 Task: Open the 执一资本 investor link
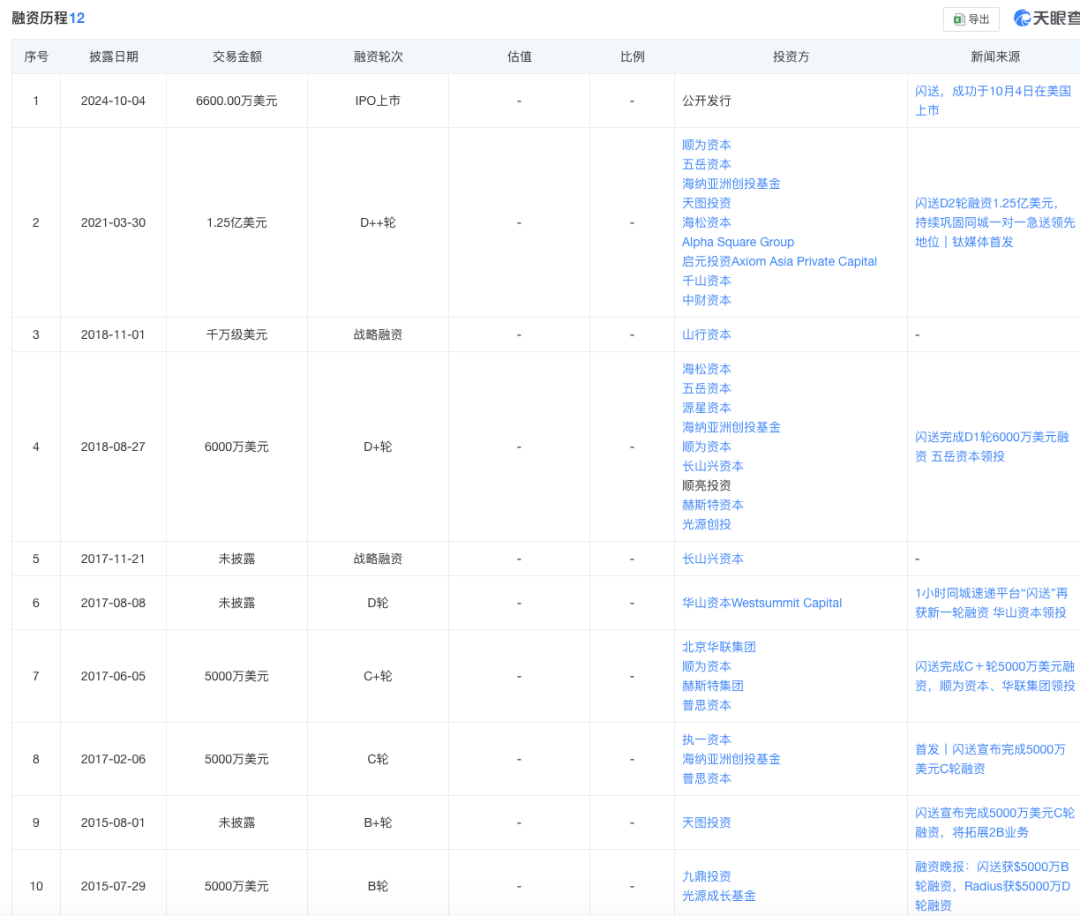coord(706,740)
